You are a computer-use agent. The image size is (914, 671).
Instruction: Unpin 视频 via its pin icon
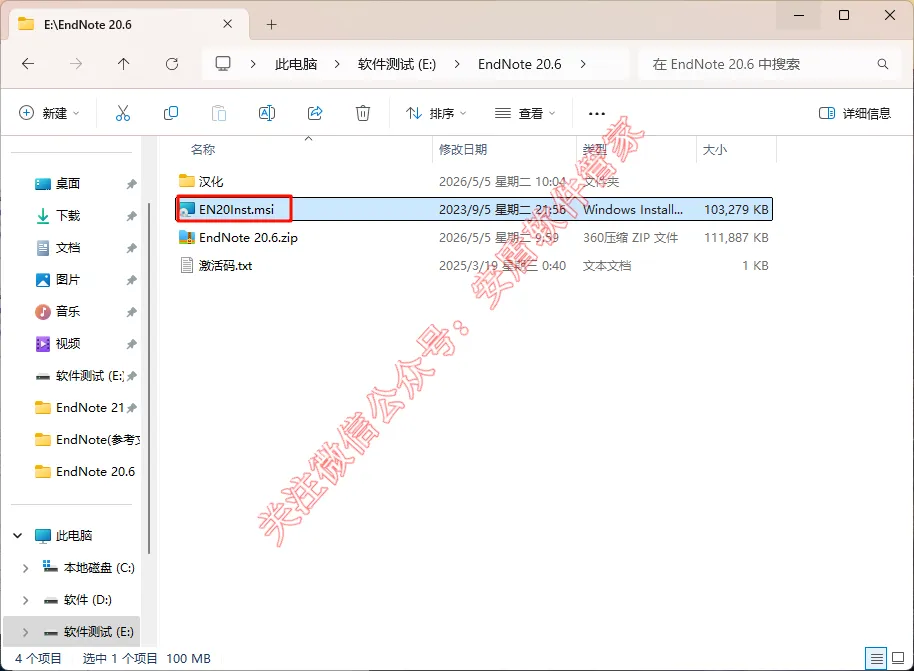132,345
